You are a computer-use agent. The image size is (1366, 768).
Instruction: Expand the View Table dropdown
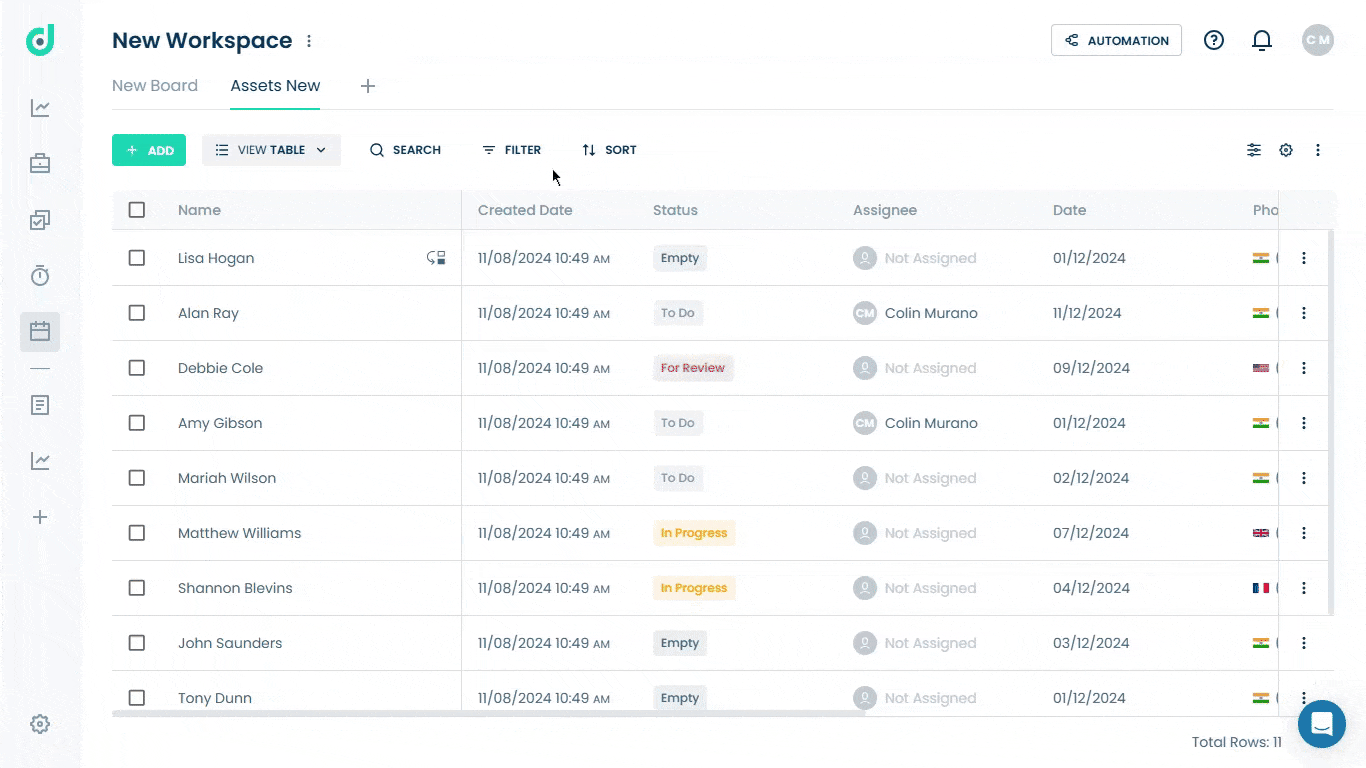[x=271, y=150]
